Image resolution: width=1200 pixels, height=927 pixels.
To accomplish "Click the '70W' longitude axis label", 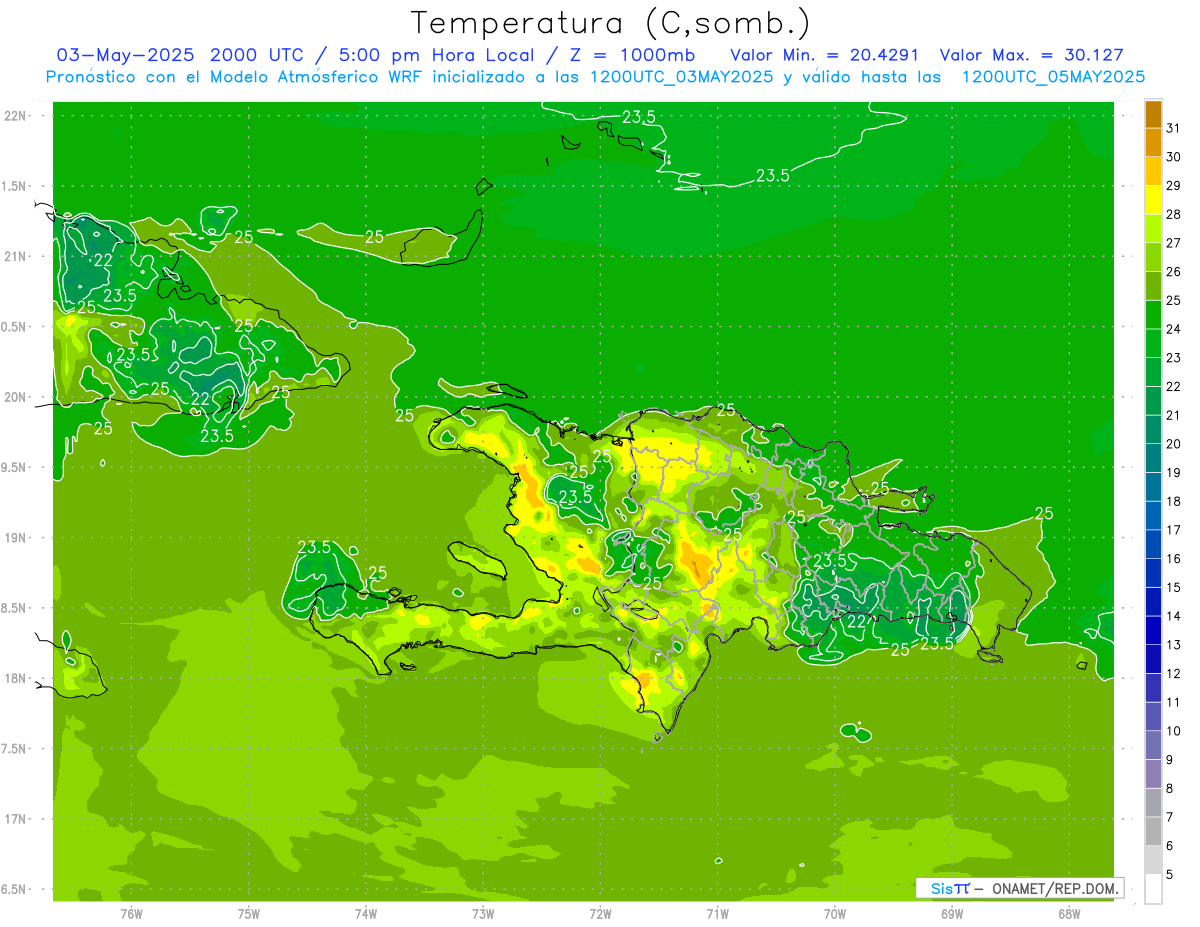I will 835,914.
